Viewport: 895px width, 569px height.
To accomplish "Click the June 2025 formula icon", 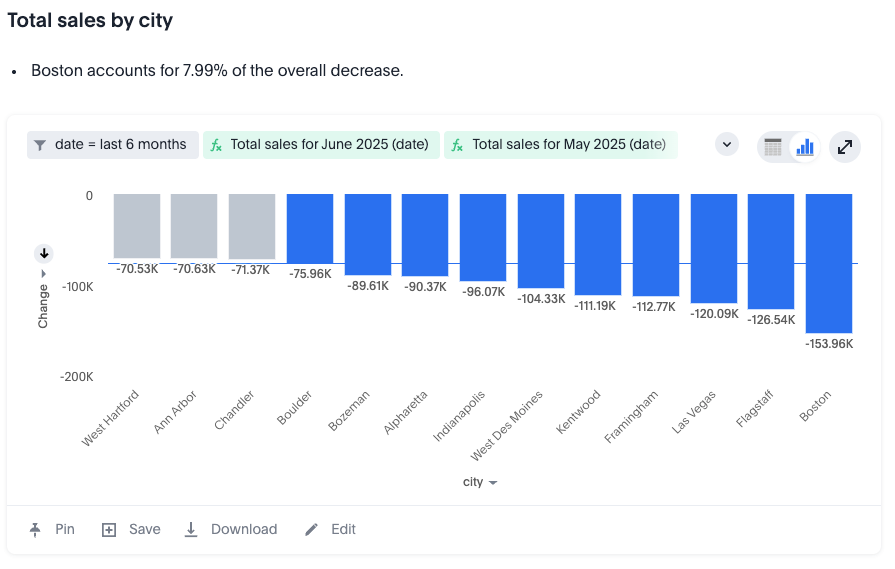I will click(216, 145).
